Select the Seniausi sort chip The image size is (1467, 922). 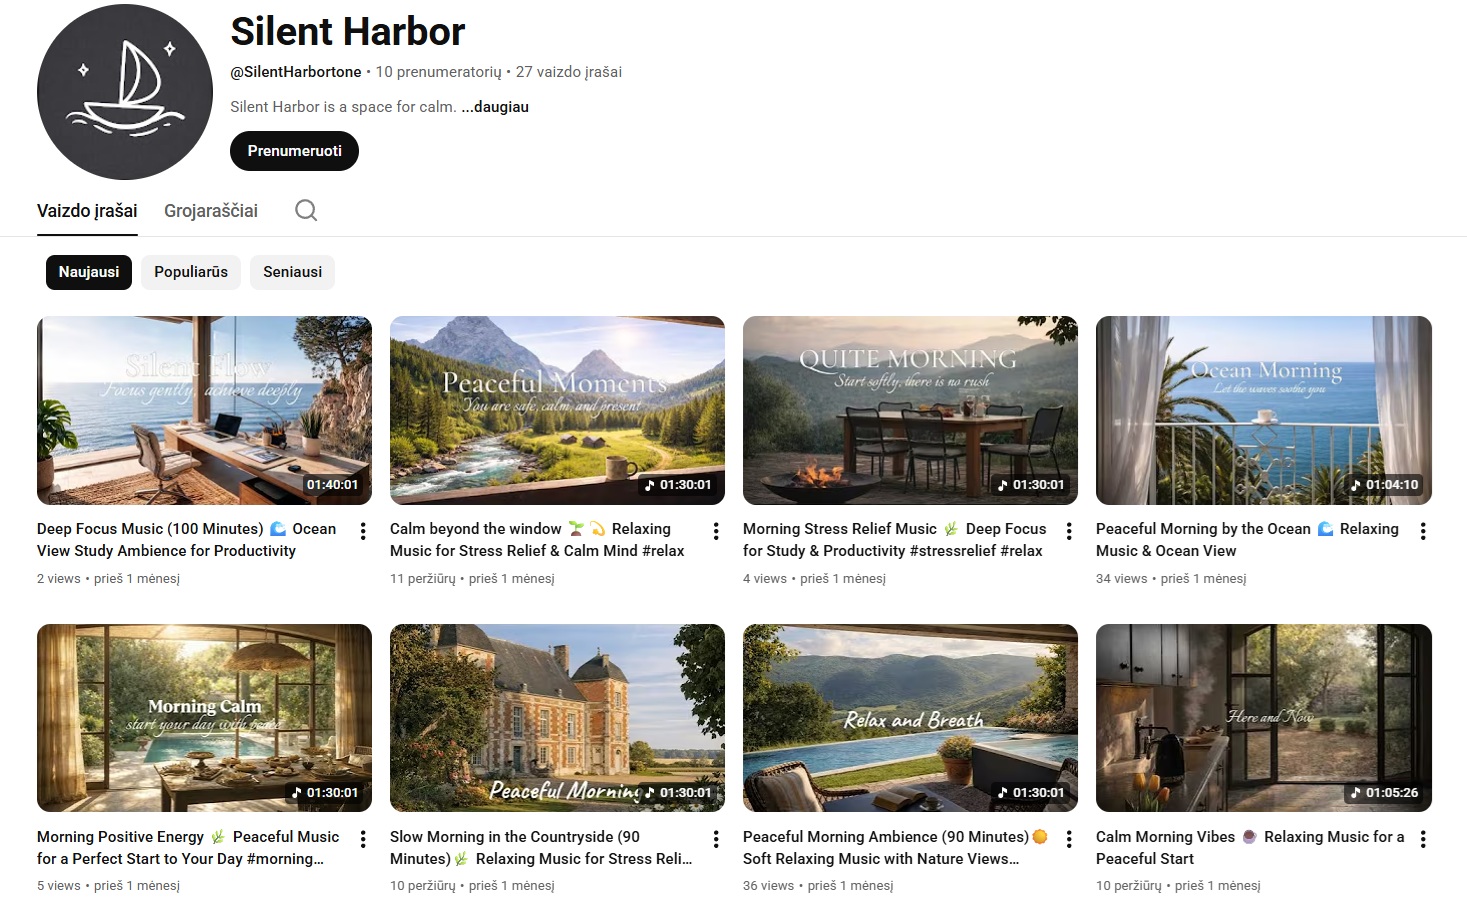point(292,272)
